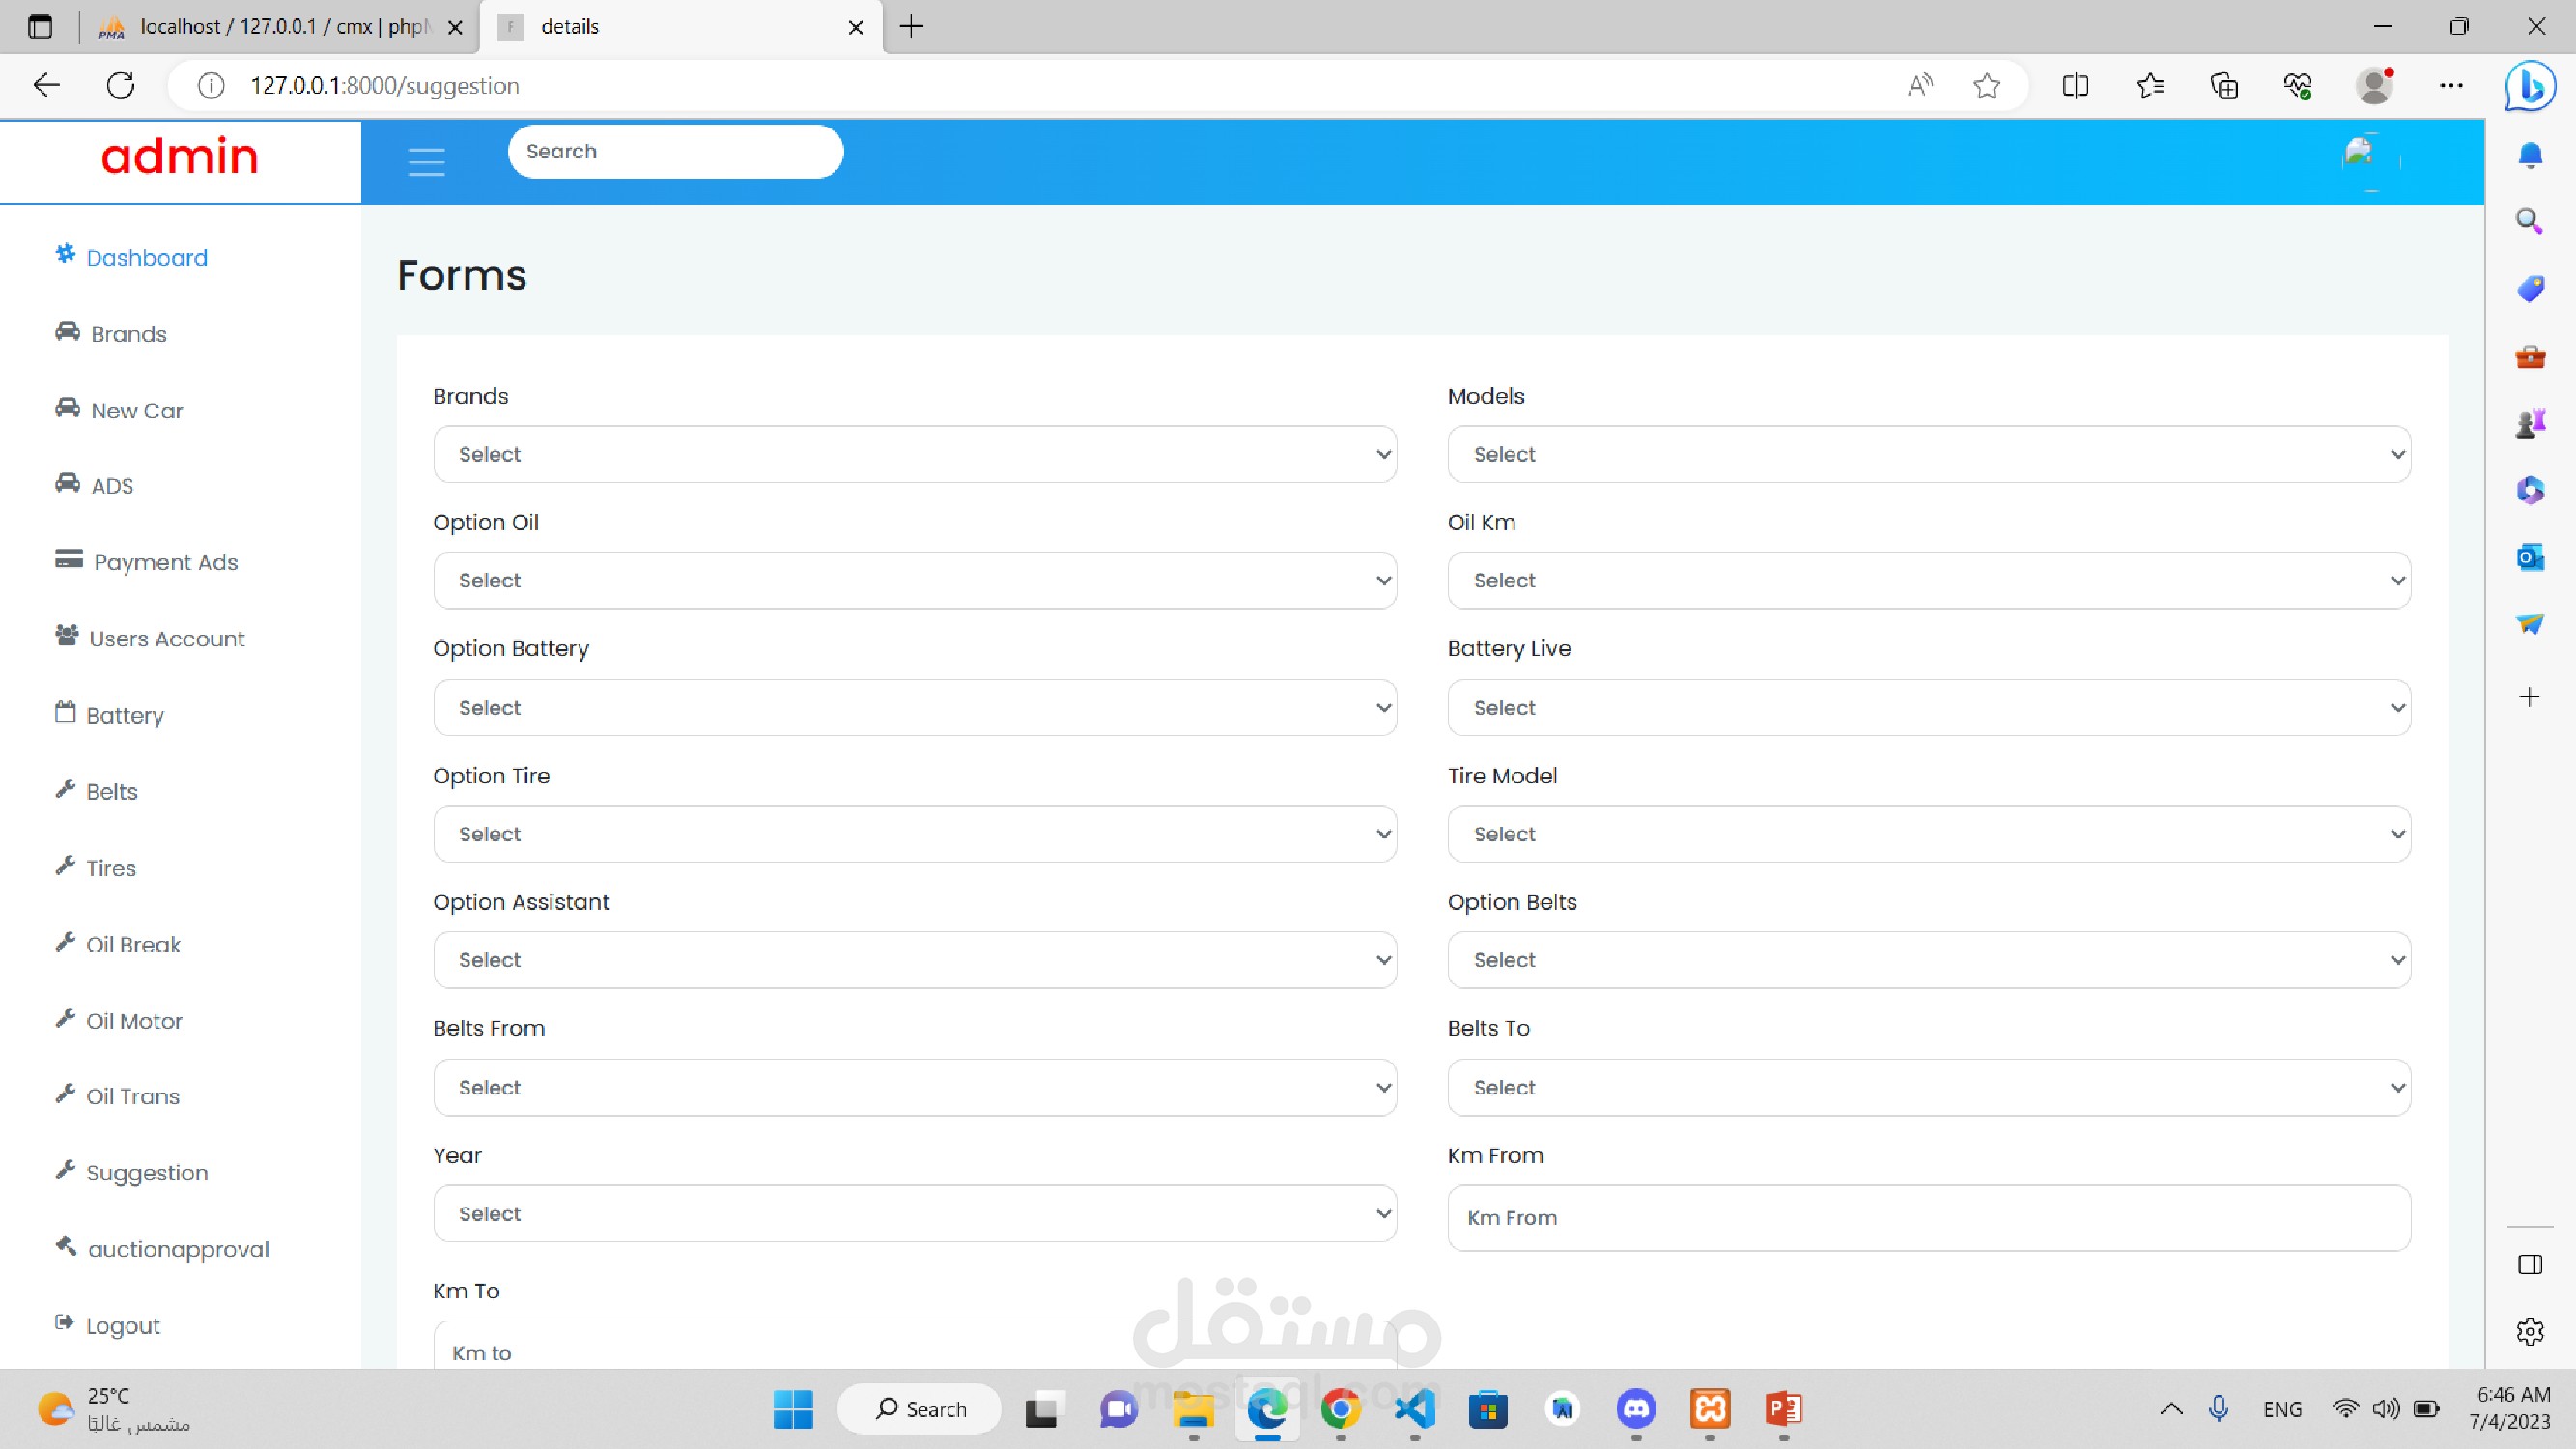
Task: Open Edge split screen icon
Action: (2075, 86)
